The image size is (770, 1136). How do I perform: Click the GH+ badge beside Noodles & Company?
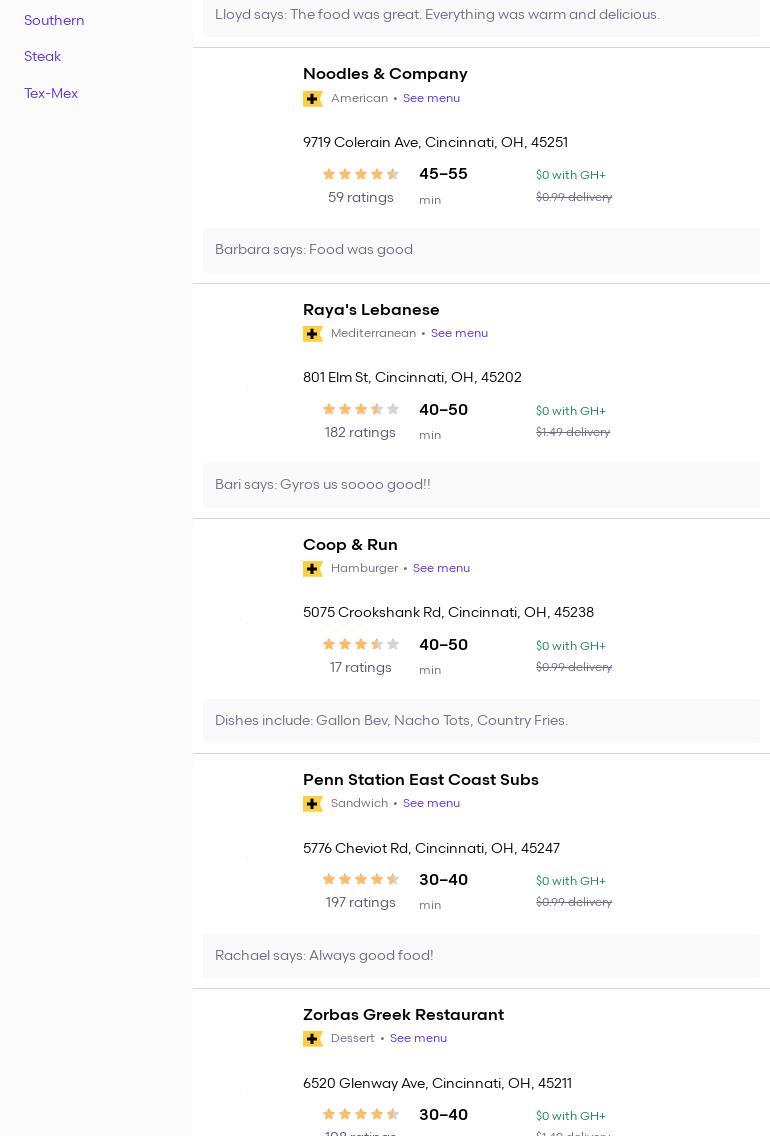[313, 99]
